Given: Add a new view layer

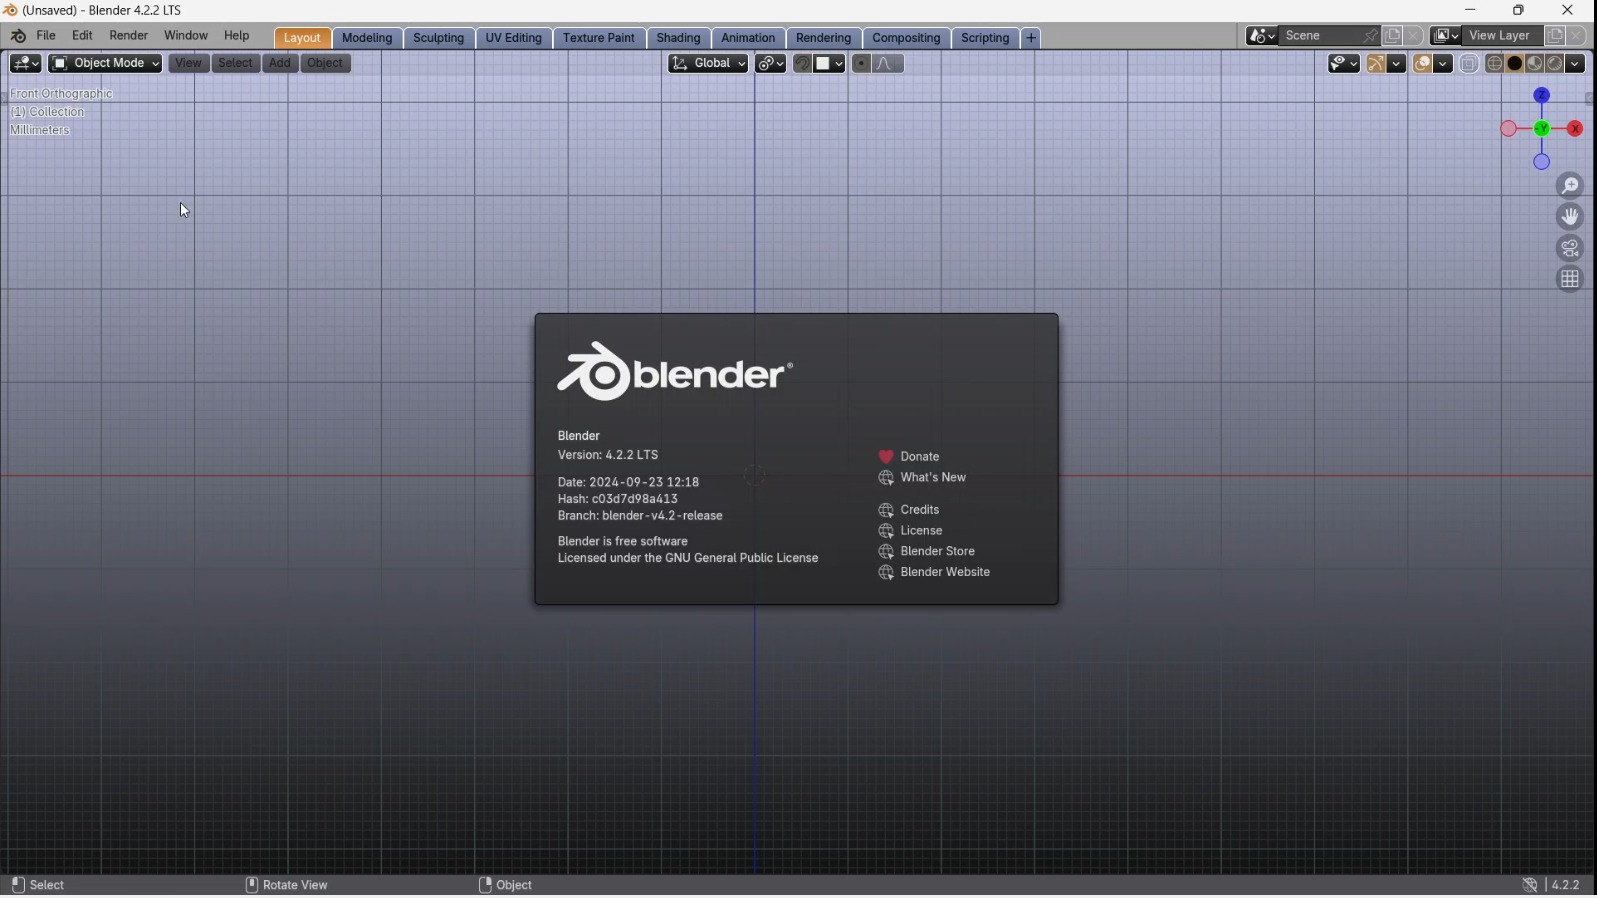Looking at the screenshot, I should pyautogui.click(x=1555, y=36).
